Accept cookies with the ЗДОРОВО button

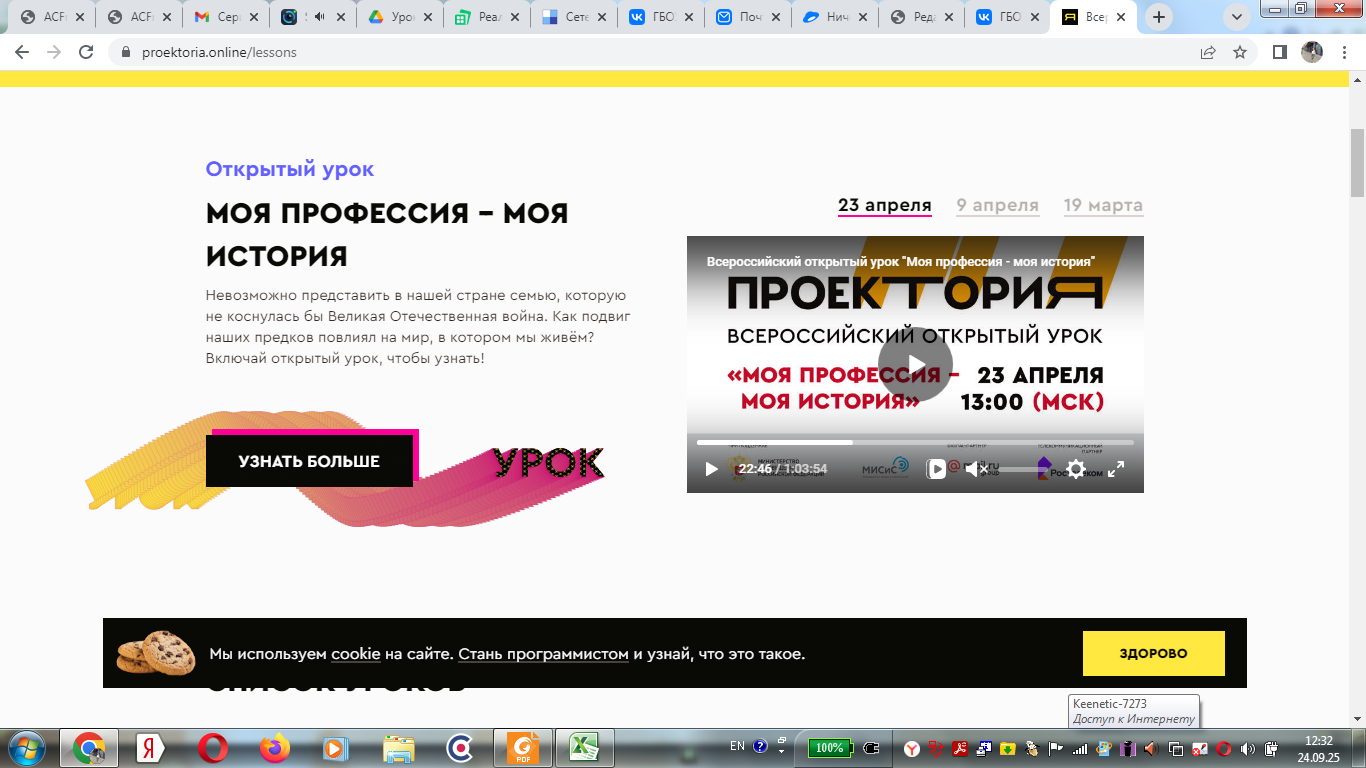tap(1153, 653)
